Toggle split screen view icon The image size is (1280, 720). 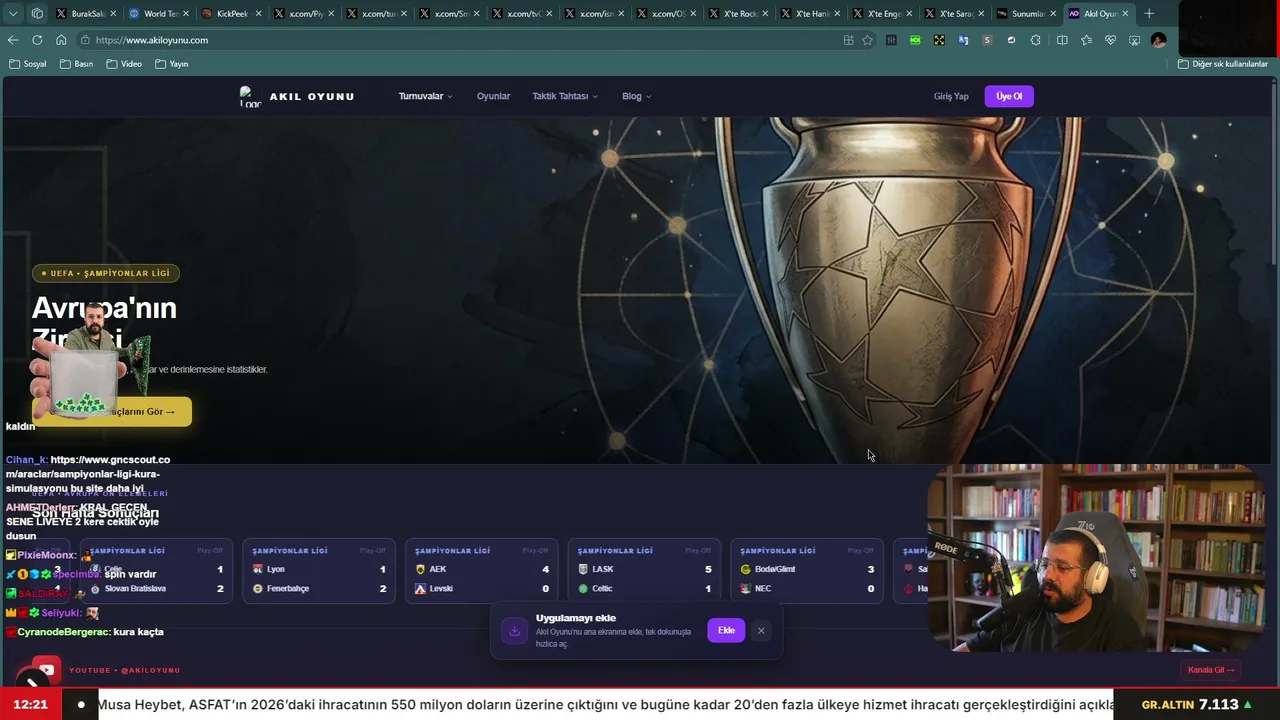[1062, 40]
